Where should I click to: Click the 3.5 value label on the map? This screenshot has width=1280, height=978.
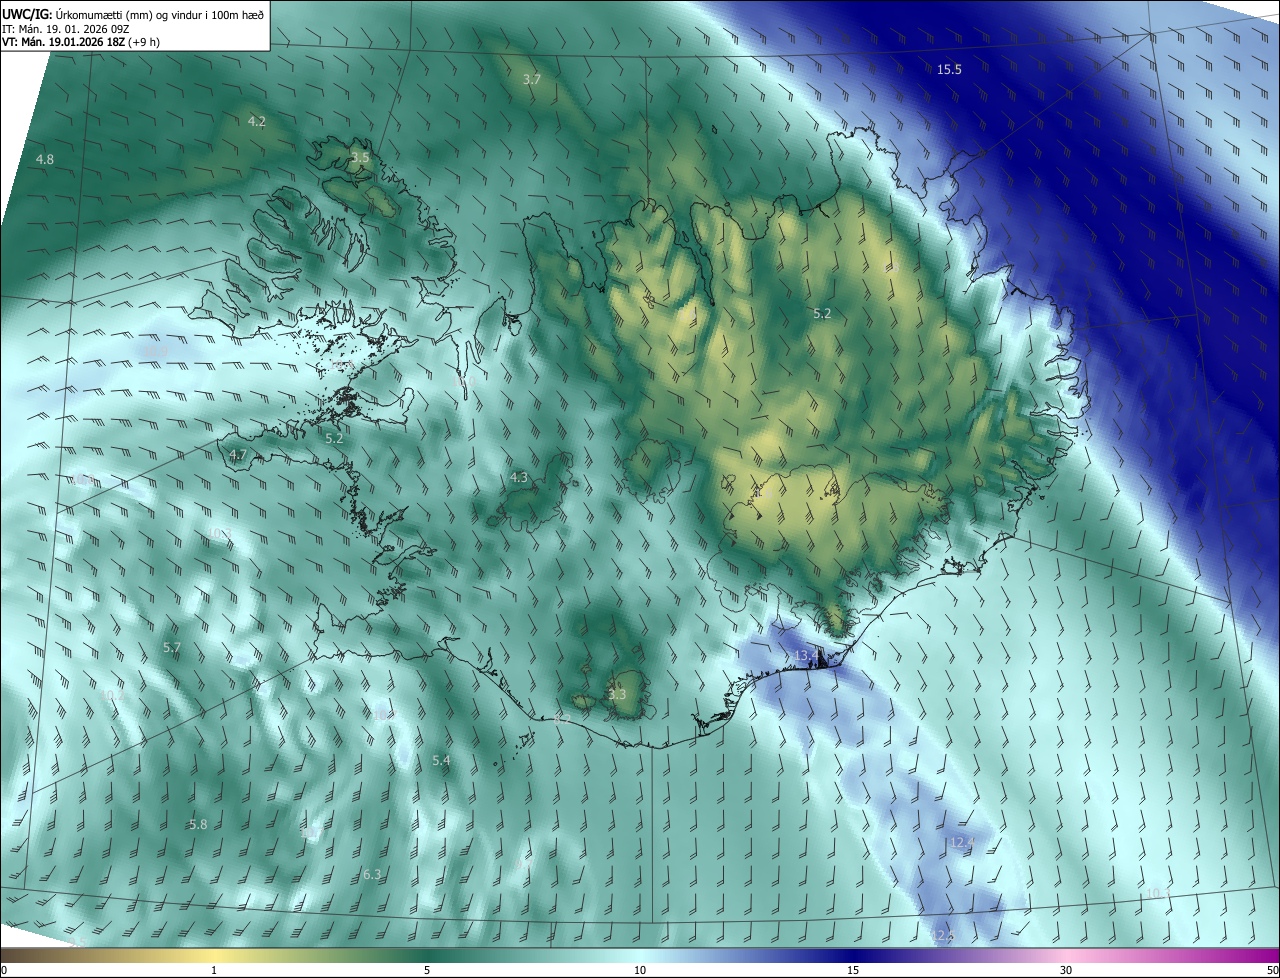(x=360, y=158)
